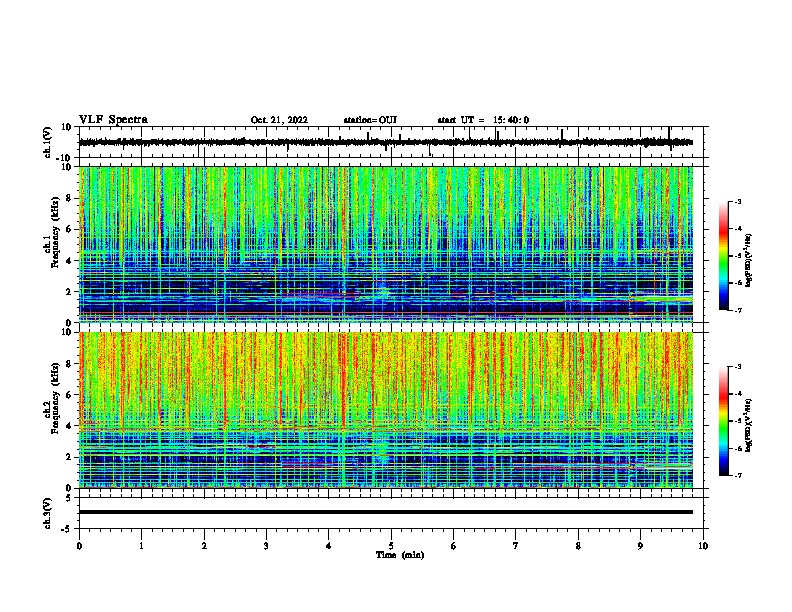The image size is (792, 612).
Task: Click time axis tick label "1"
Action: (141, 546)
